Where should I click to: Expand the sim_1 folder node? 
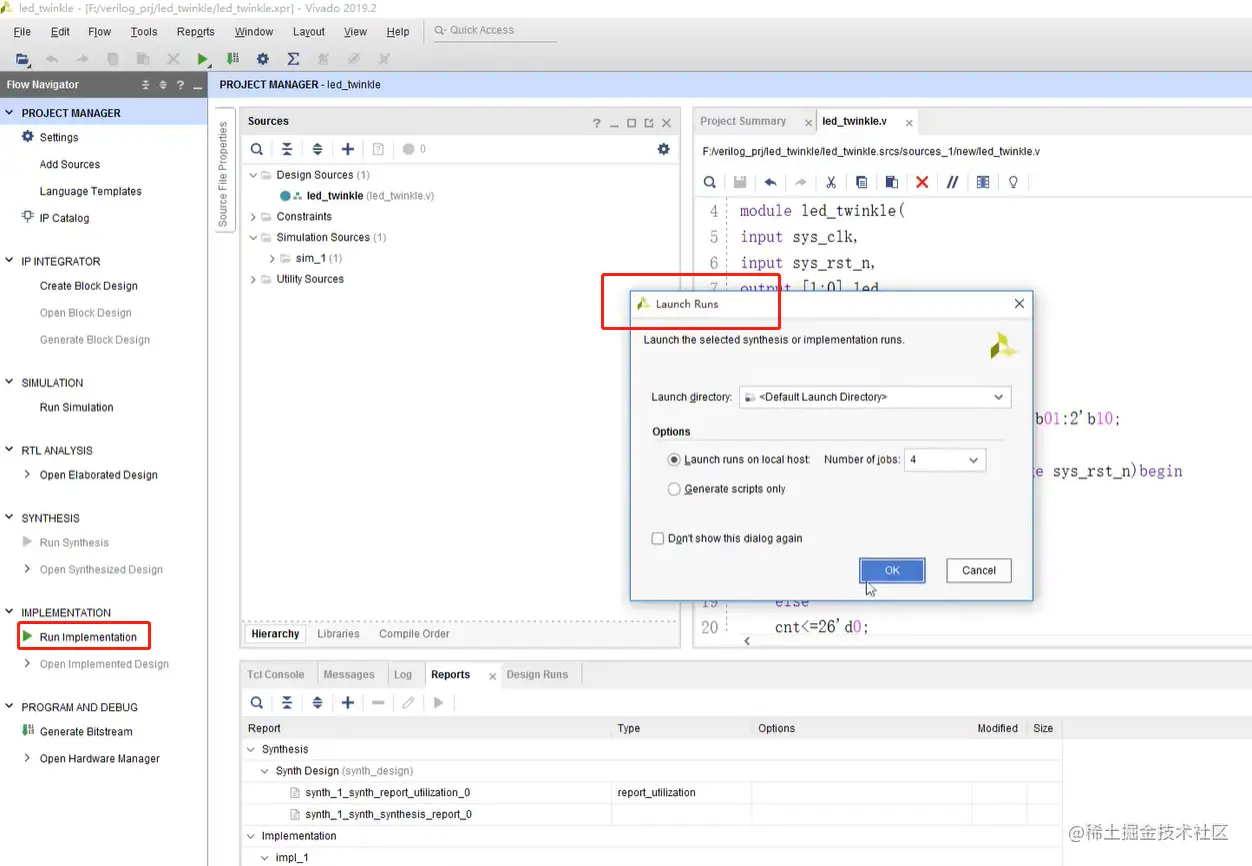272,258
